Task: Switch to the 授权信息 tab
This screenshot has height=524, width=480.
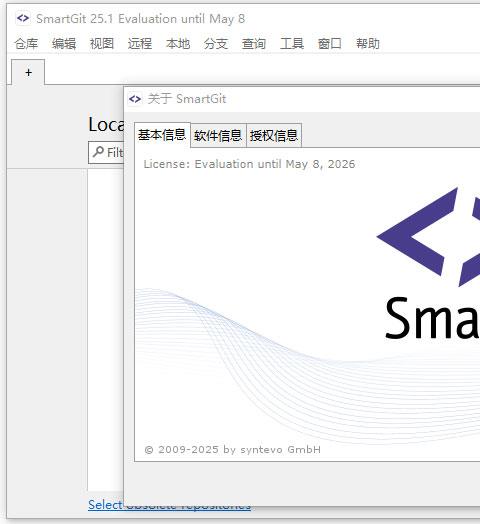Action: (x=274, y=135)
